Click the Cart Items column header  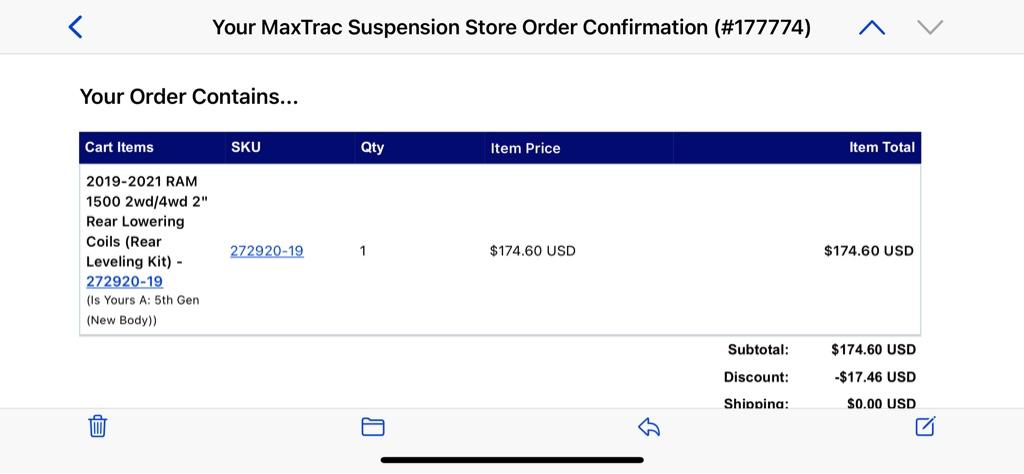pyautogui.click(x=119, y=148)
